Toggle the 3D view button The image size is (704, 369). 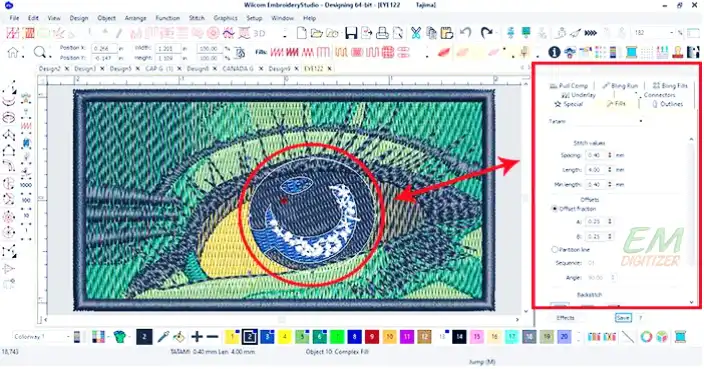pyautogui.click(x=260, y=34)
